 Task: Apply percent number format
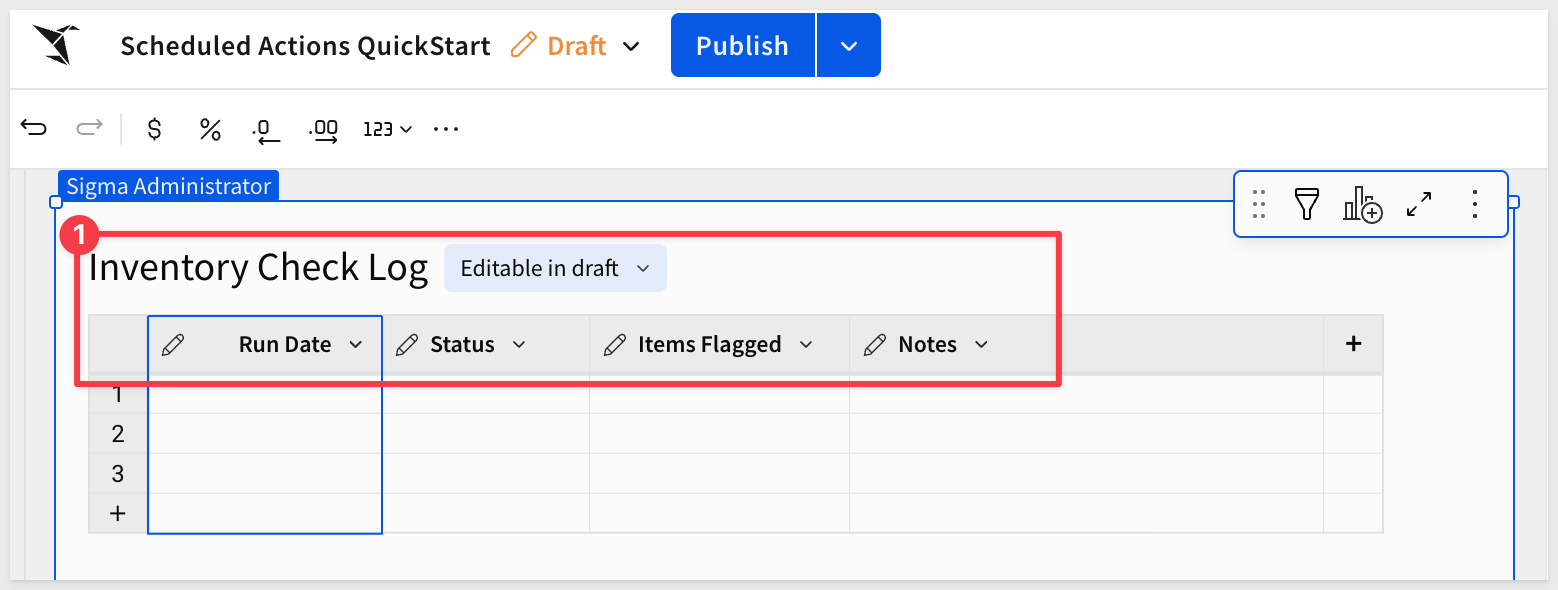pyautogui.click(x=210, y=129)
